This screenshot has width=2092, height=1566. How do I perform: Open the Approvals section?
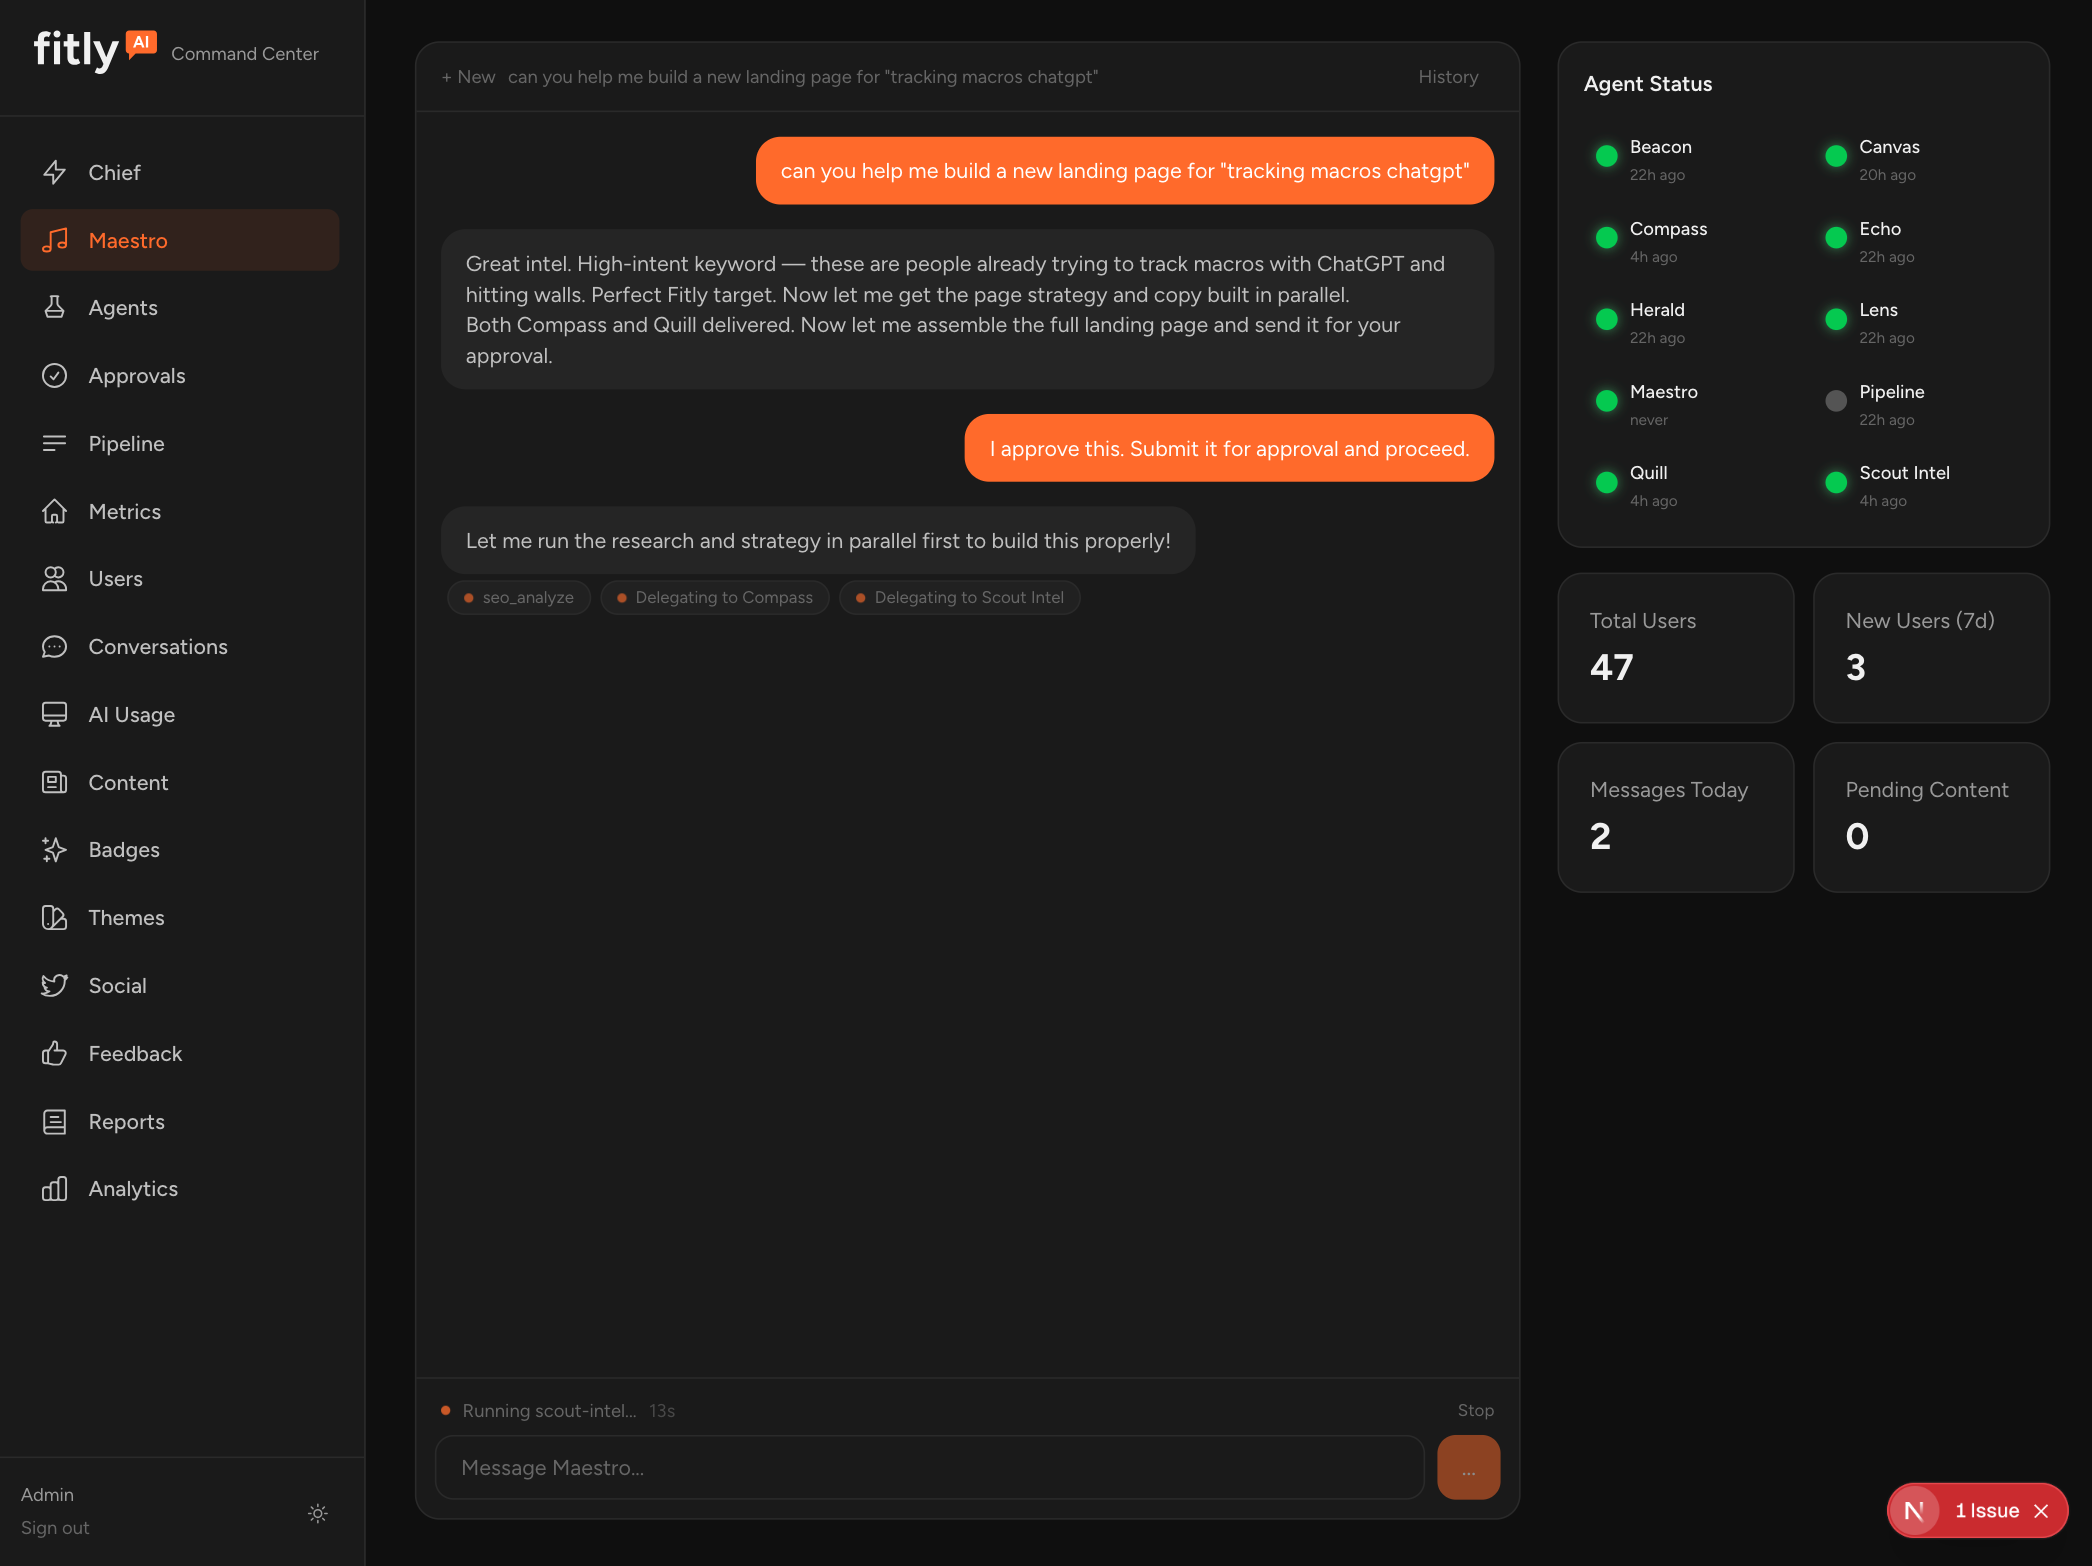click(x=137, y=375)
